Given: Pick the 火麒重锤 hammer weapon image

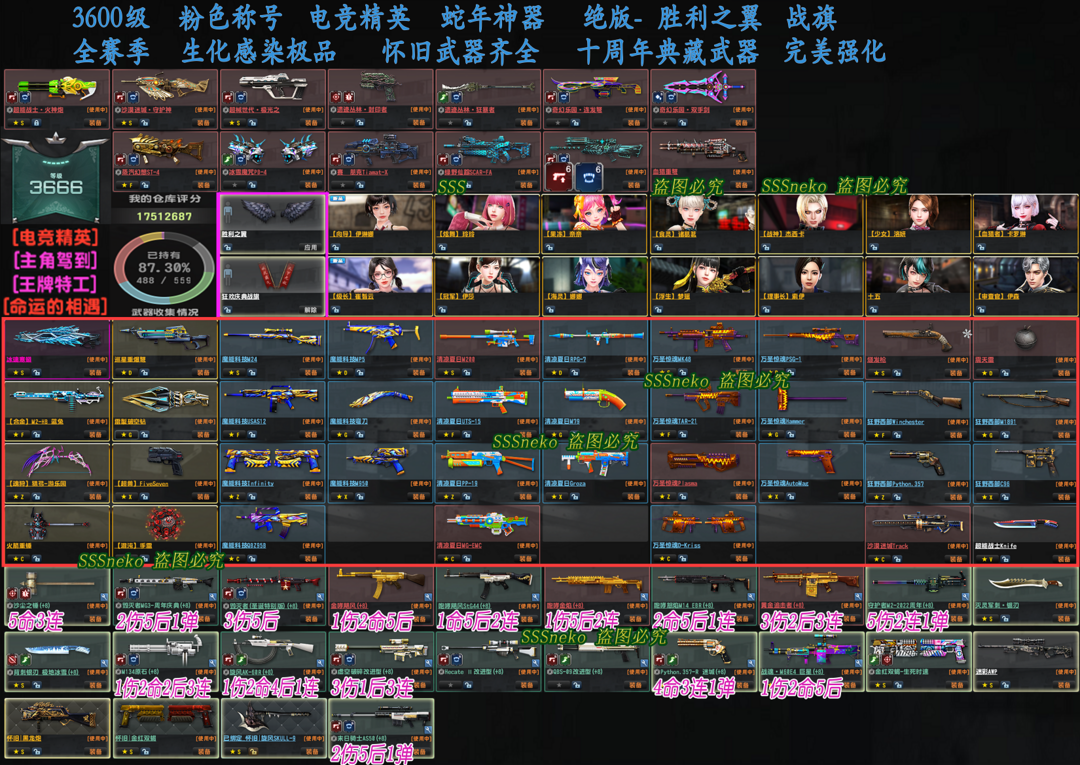Looking at the screenshot, I should click(56, 525).
